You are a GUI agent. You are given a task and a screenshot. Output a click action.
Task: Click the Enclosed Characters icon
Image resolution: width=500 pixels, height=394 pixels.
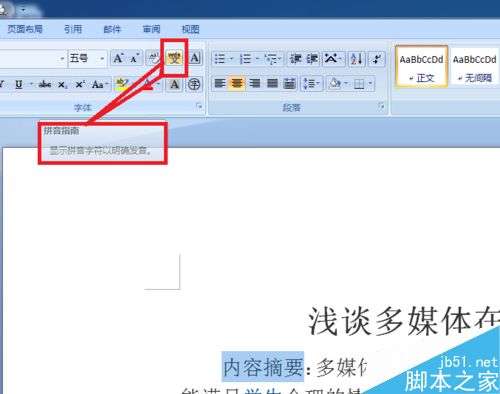194,84
